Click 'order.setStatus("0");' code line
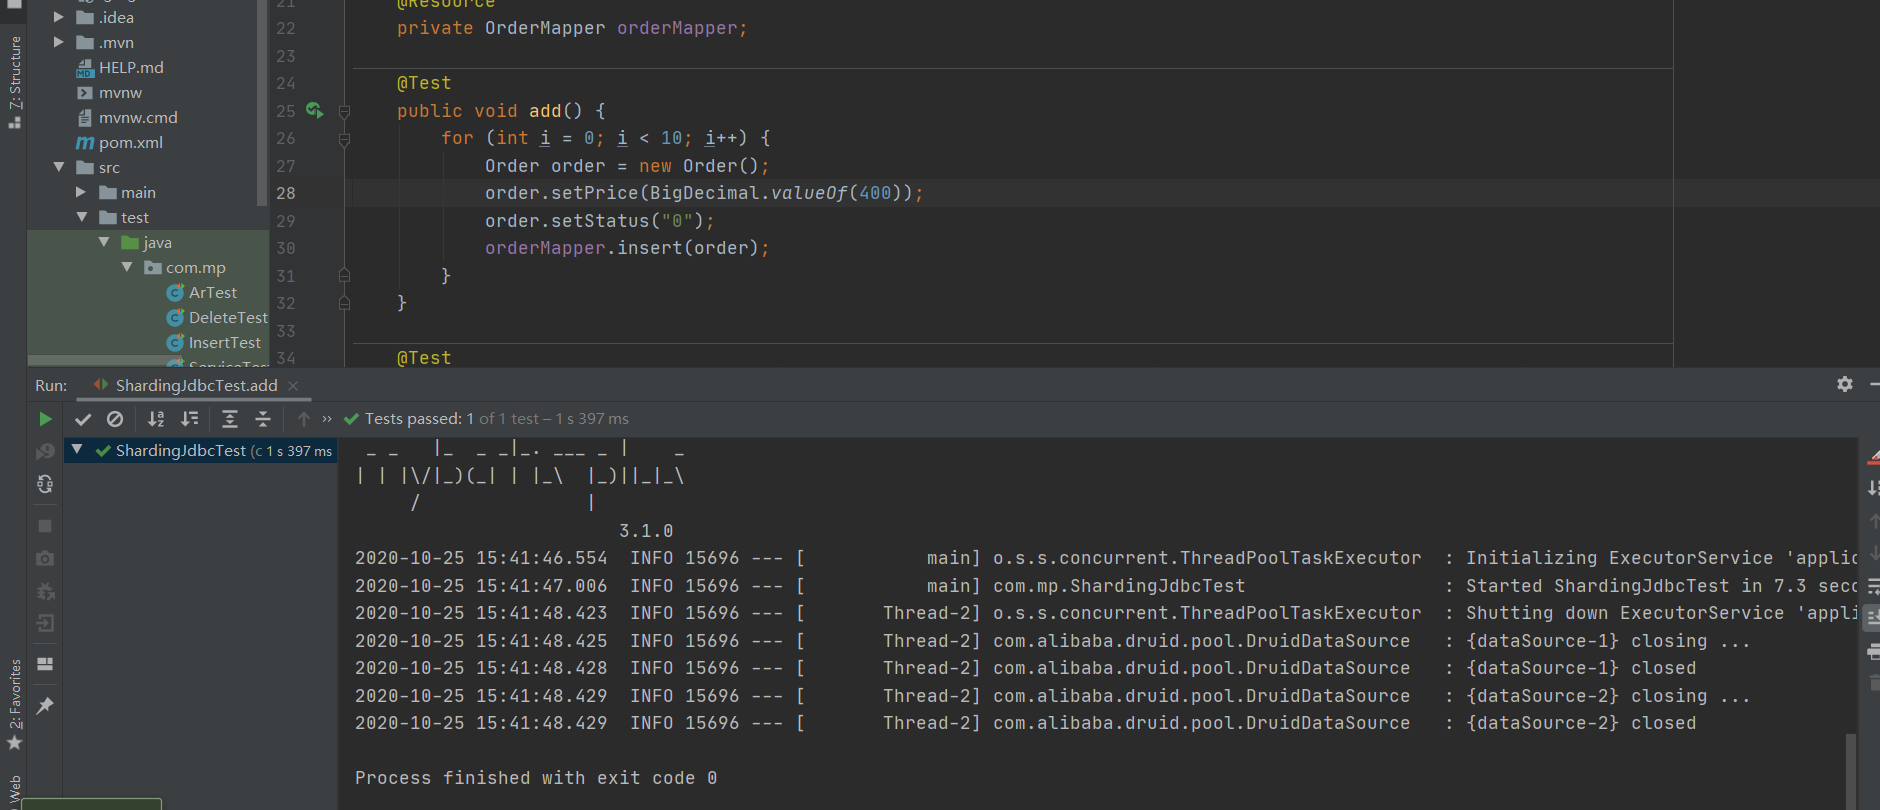 pos(600,221)
